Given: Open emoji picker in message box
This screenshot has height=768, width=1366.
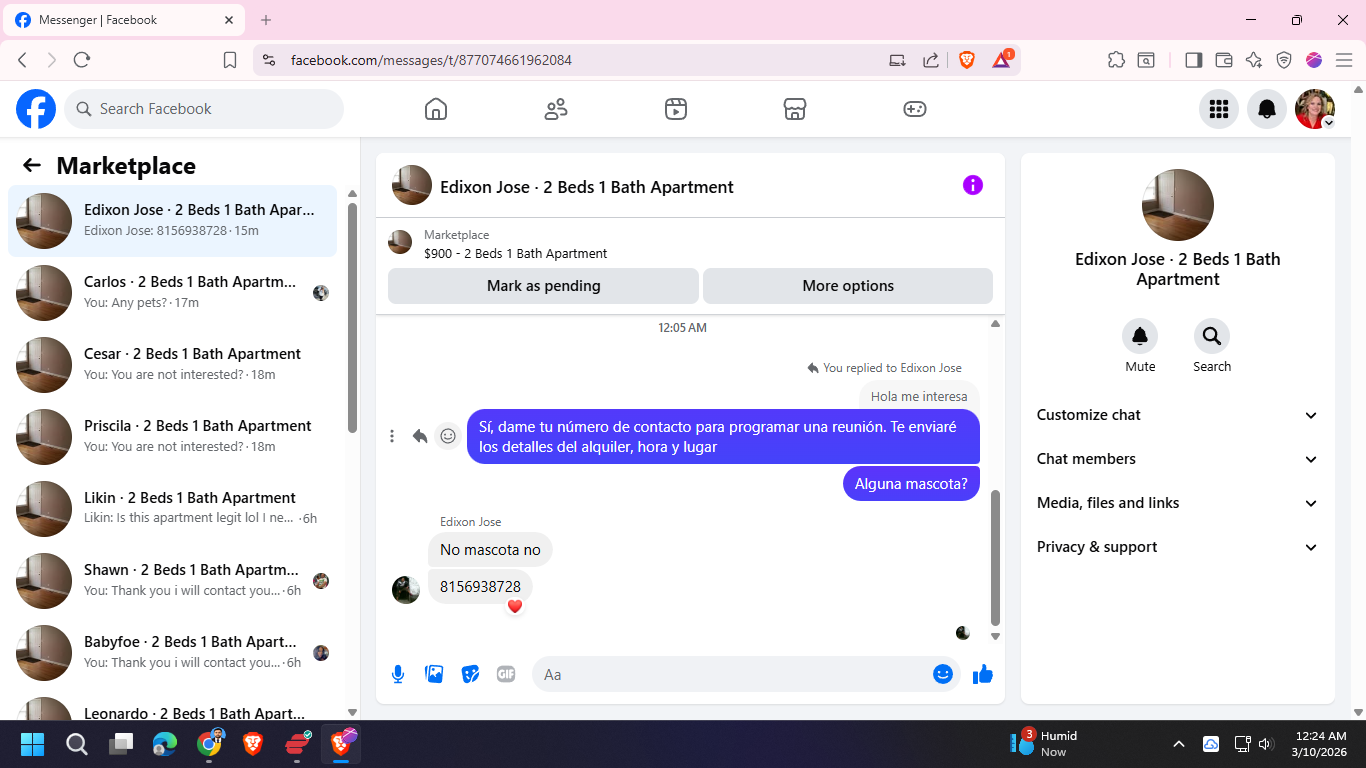Looking at the screenshot, I should tap(943, 674).
